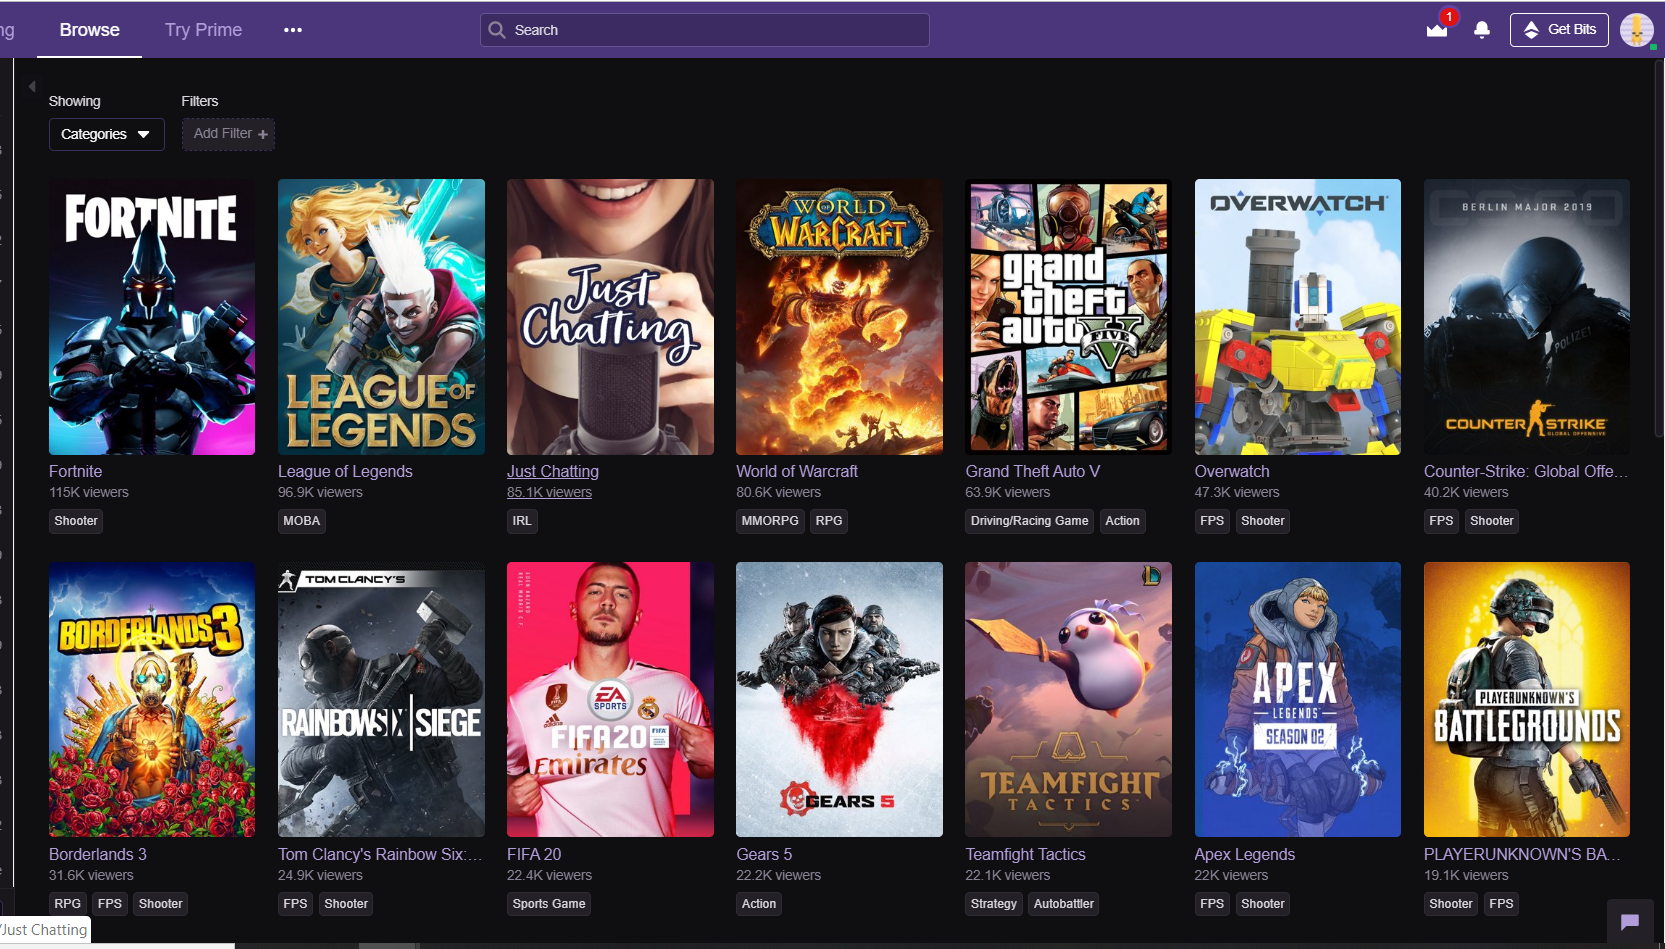
Task: Open the Fortnite category thumbnail
Action: pyautogui.click(x=151, y=316)
